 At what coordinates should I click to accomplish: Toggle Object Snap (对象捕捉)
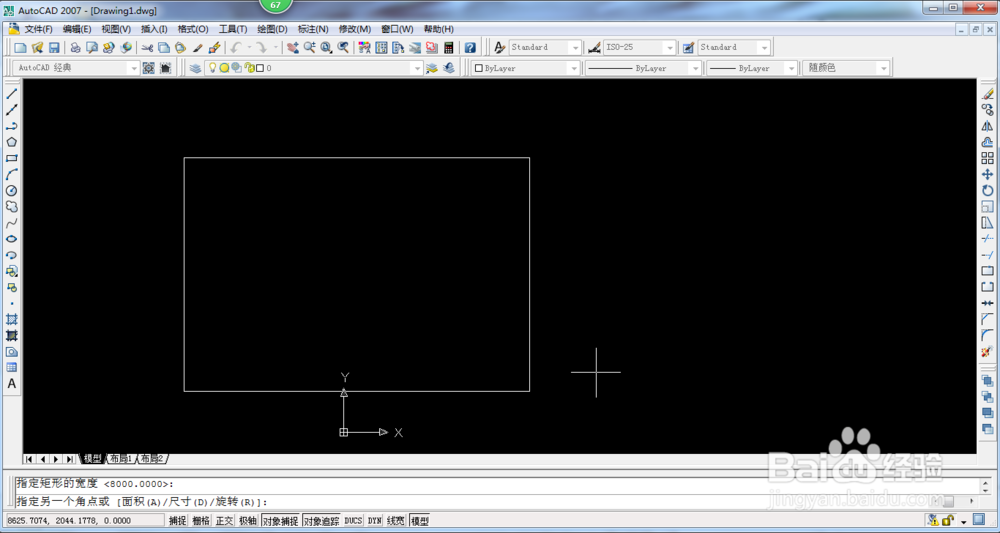pyautogui.click(x=280, y=521)
